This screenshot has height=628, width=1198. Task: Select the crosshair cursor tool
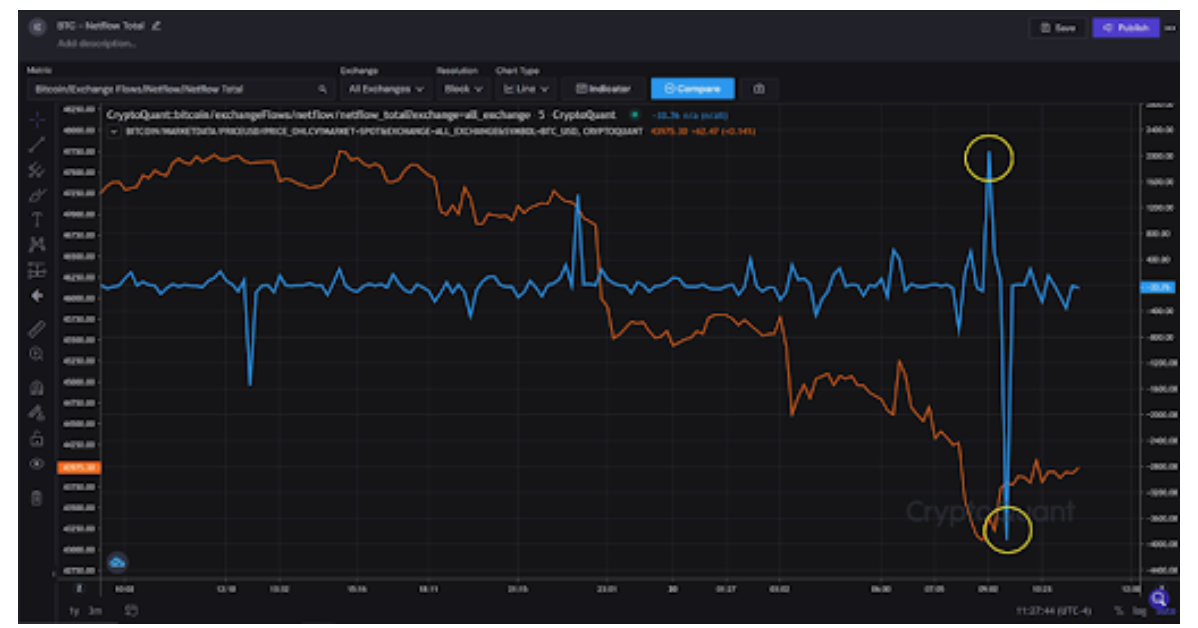(37, 120)
